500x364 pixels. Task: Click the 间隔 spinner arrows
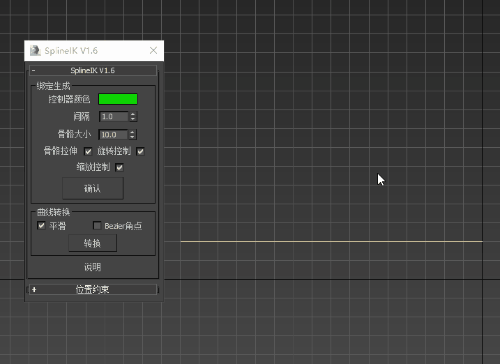(x=133, y=117)
